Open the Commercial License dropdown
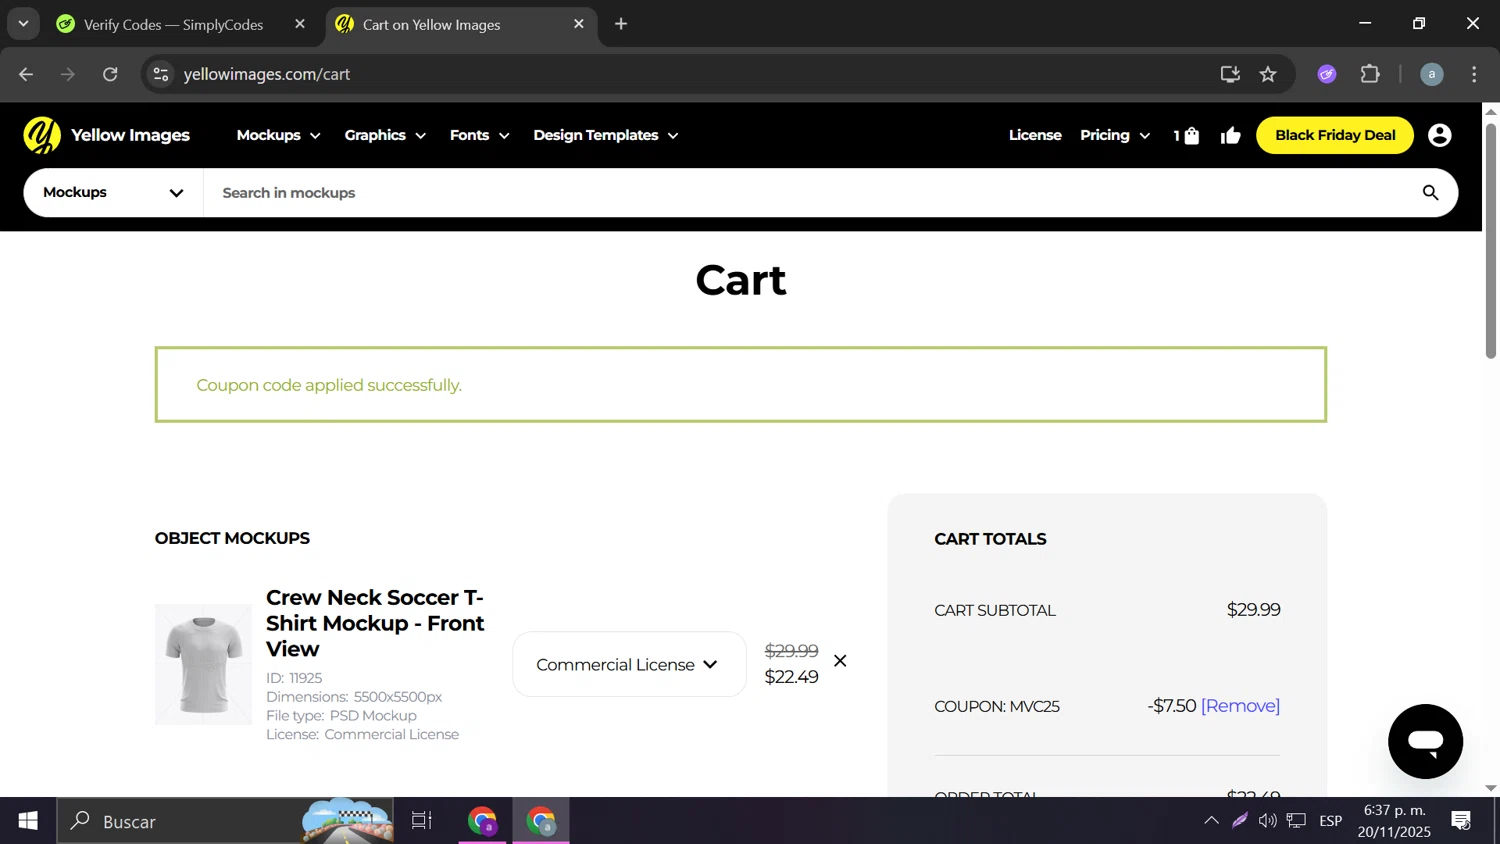This screenshot has width=1500, height=844. pyautogui.click(x=629, y=664)
